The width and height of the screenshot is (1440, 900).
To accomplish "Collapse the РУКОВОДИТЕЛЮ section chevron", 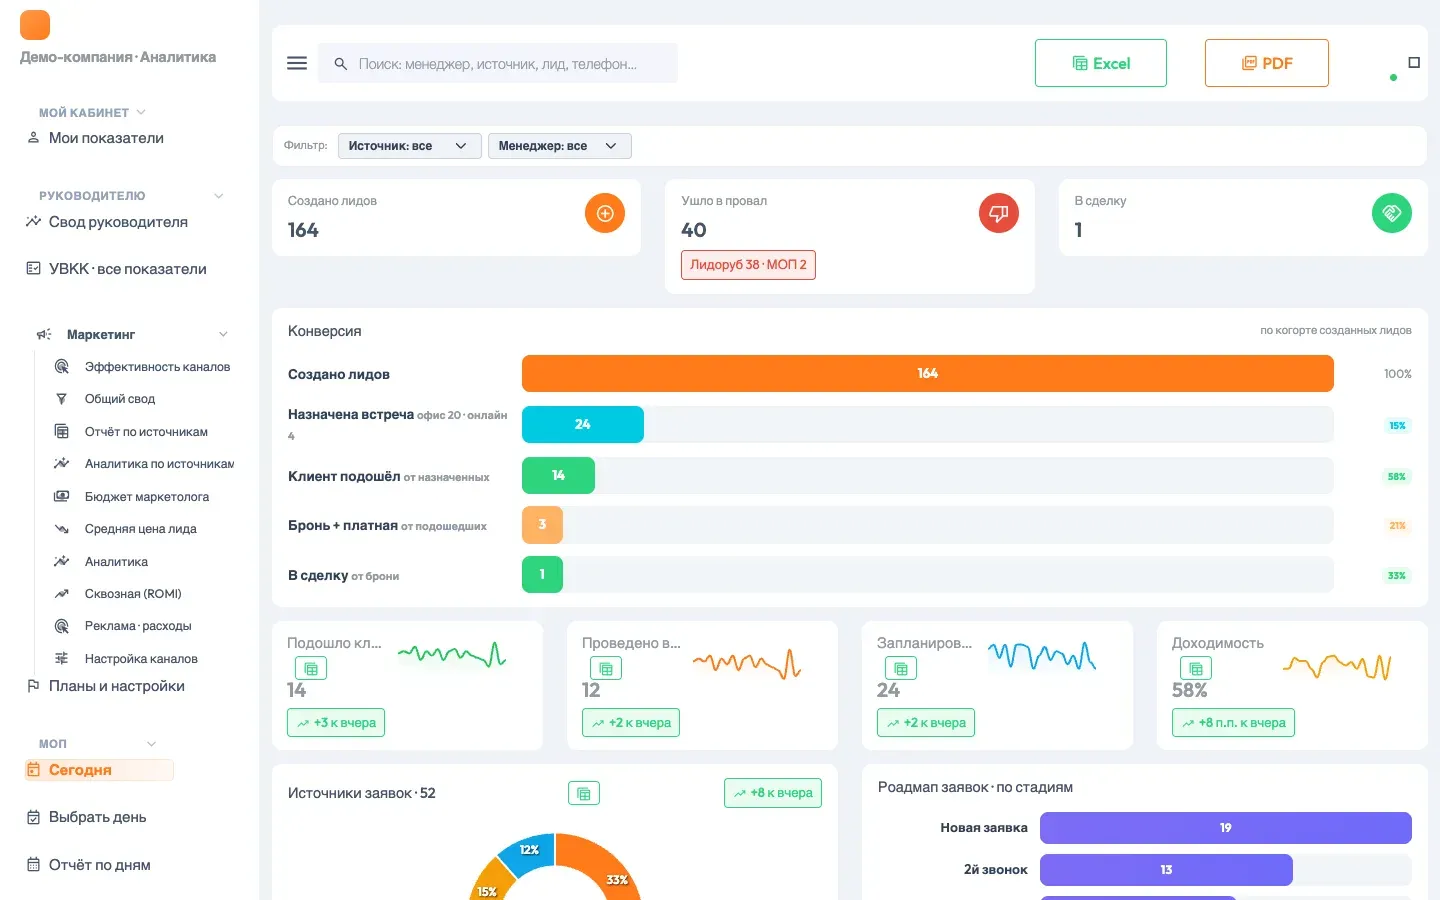I will (219, 196).
